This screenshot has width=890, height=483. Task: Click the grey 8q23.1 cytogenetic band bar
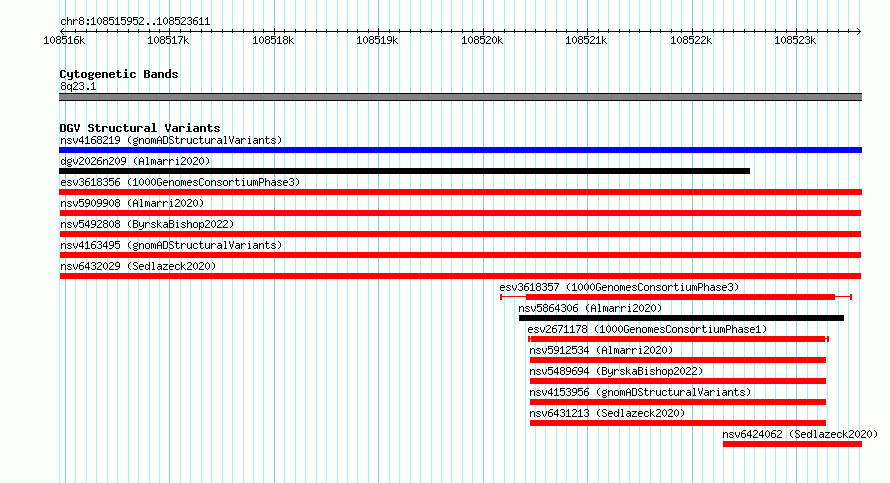(460, 97)
